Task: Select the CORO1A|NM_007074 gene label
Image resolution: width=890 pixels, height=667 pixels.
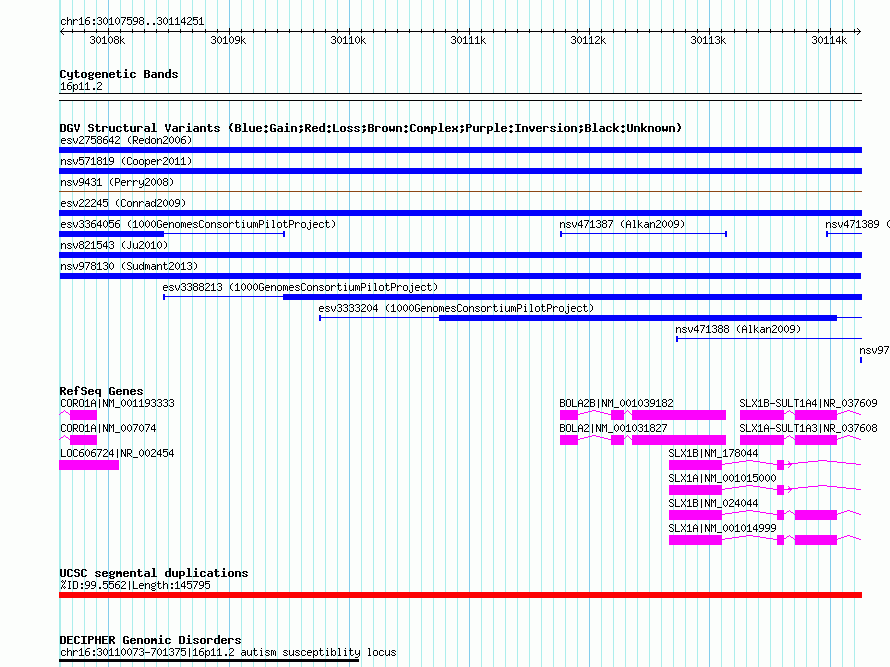Action: (x=108, y=428)
